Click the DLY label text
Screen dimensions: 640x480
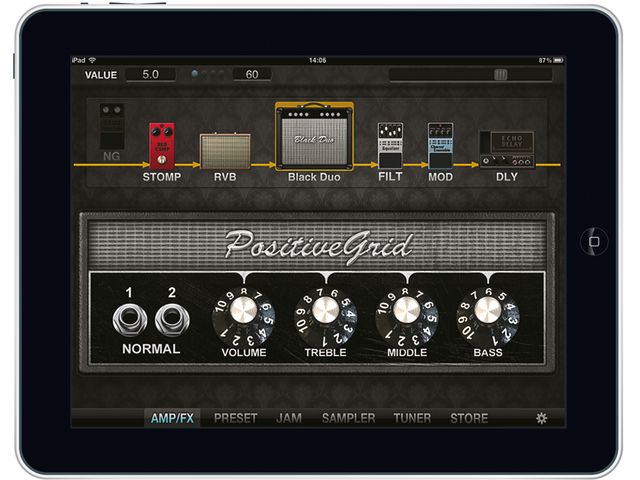tap(507, 177)
